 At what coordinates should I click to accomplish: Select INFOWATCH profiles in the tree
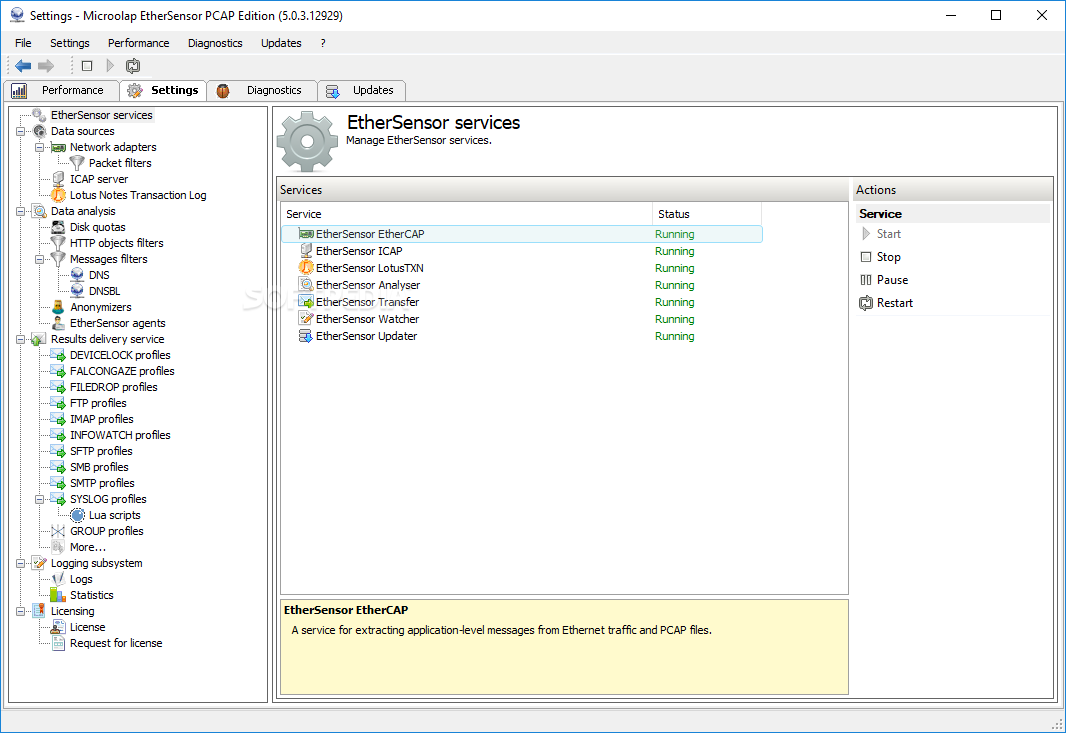click(x=120, y=435)
